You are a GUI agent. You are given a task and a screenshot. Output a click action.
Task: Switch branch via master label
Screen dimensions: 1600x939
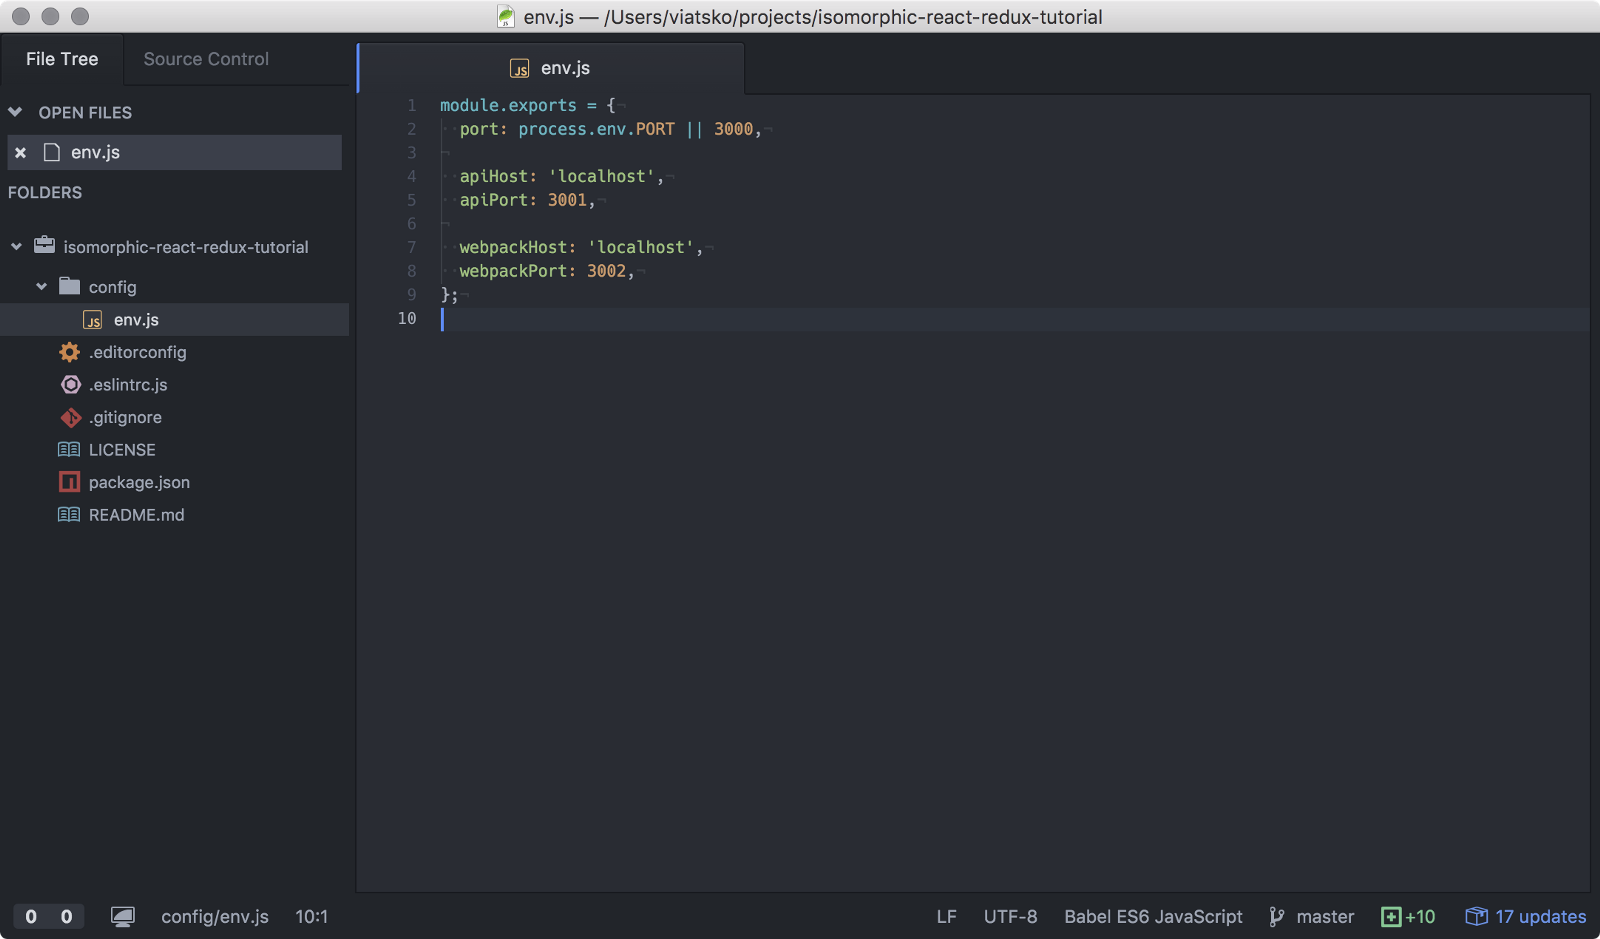1325,917
